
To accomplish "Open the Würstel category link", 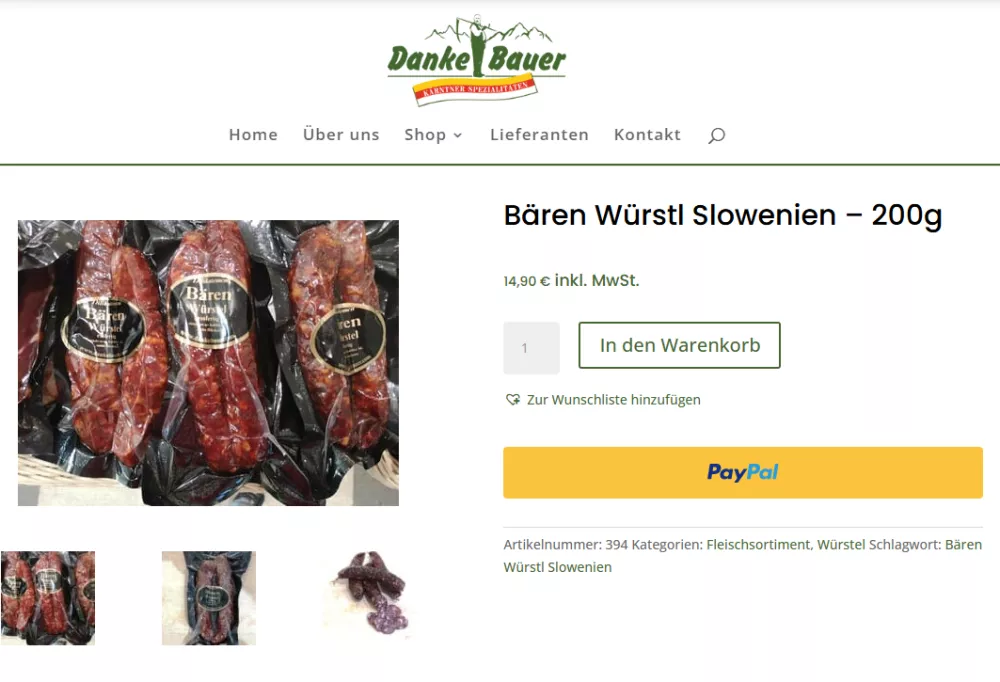I will tap(841, 544).
